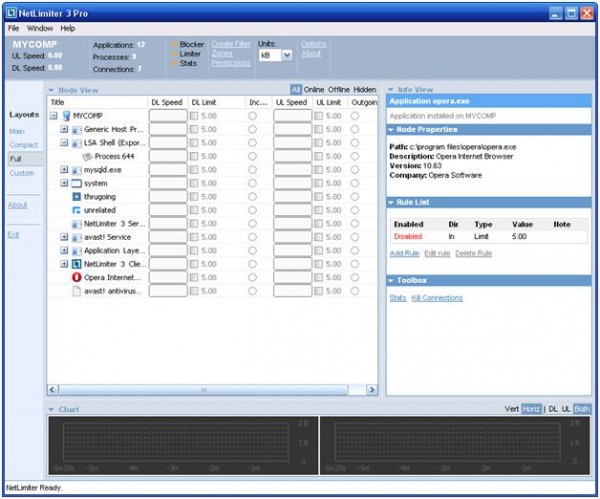The height and width of the screenshot is (499, 600).
Task: Collapse the LSA Shell node
Action: (64, 143)
